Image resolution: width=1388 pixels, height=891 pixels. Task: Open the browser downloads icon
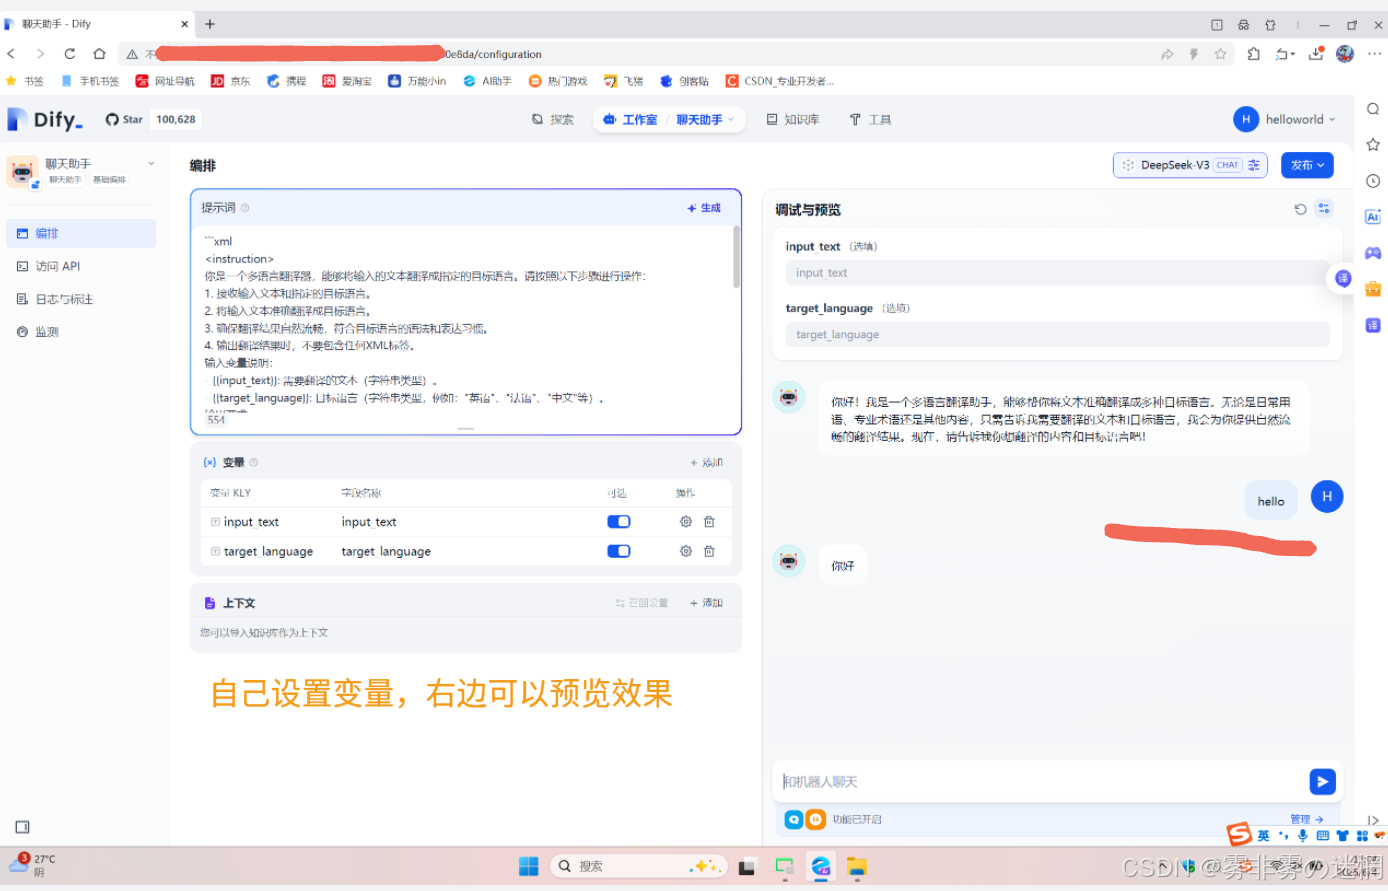[1316, 54]
